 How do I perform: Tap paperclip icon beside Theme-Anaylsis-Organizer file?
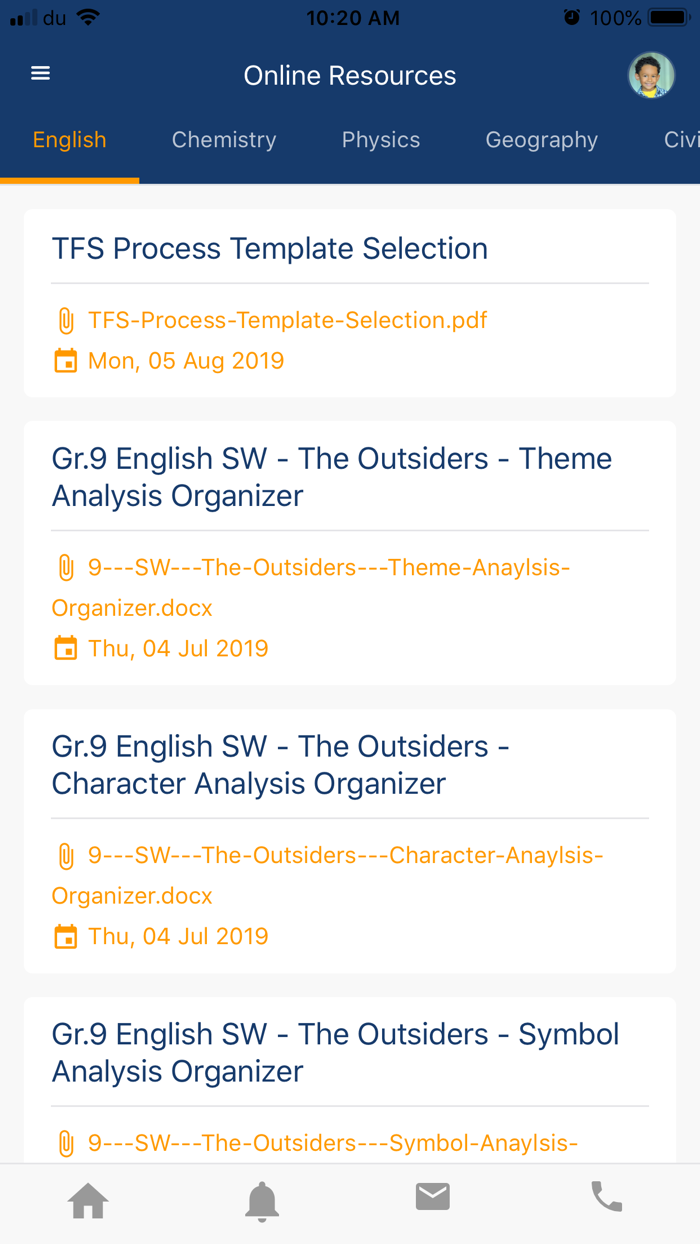[65, 568]
